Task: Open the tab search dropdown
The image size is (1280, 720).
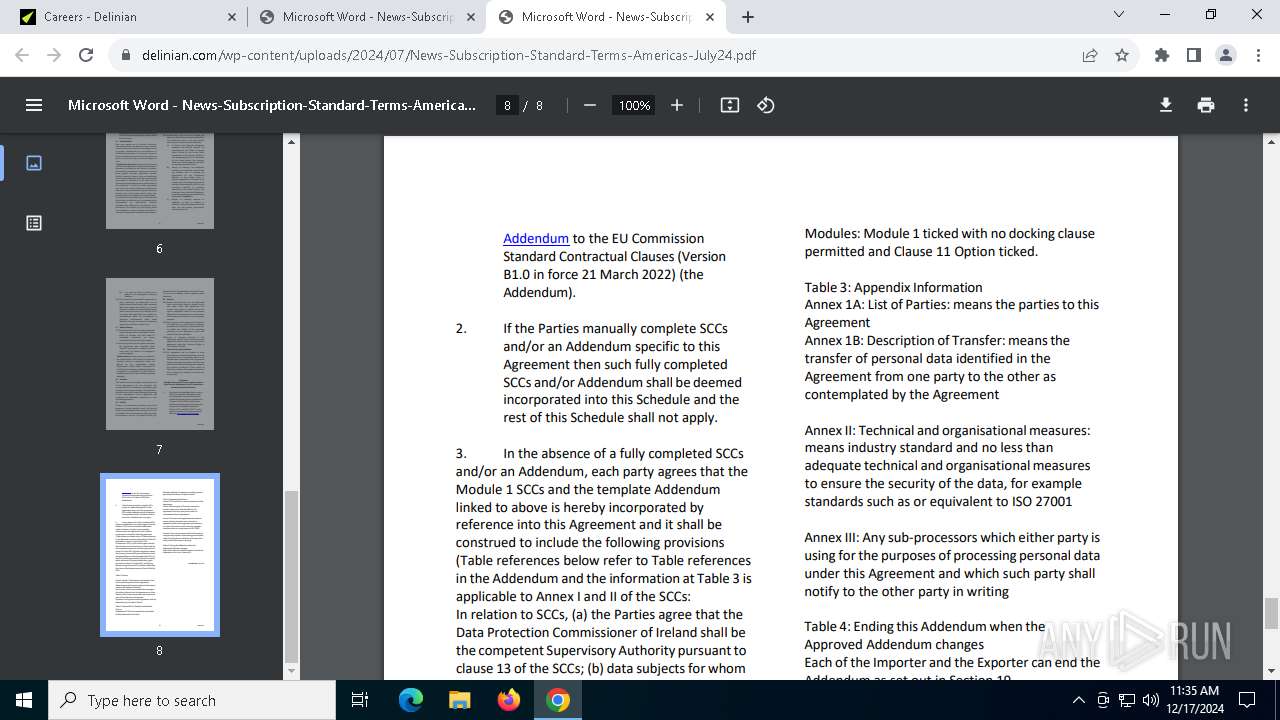Action: pyautogui.click(x=1119, y=15)
